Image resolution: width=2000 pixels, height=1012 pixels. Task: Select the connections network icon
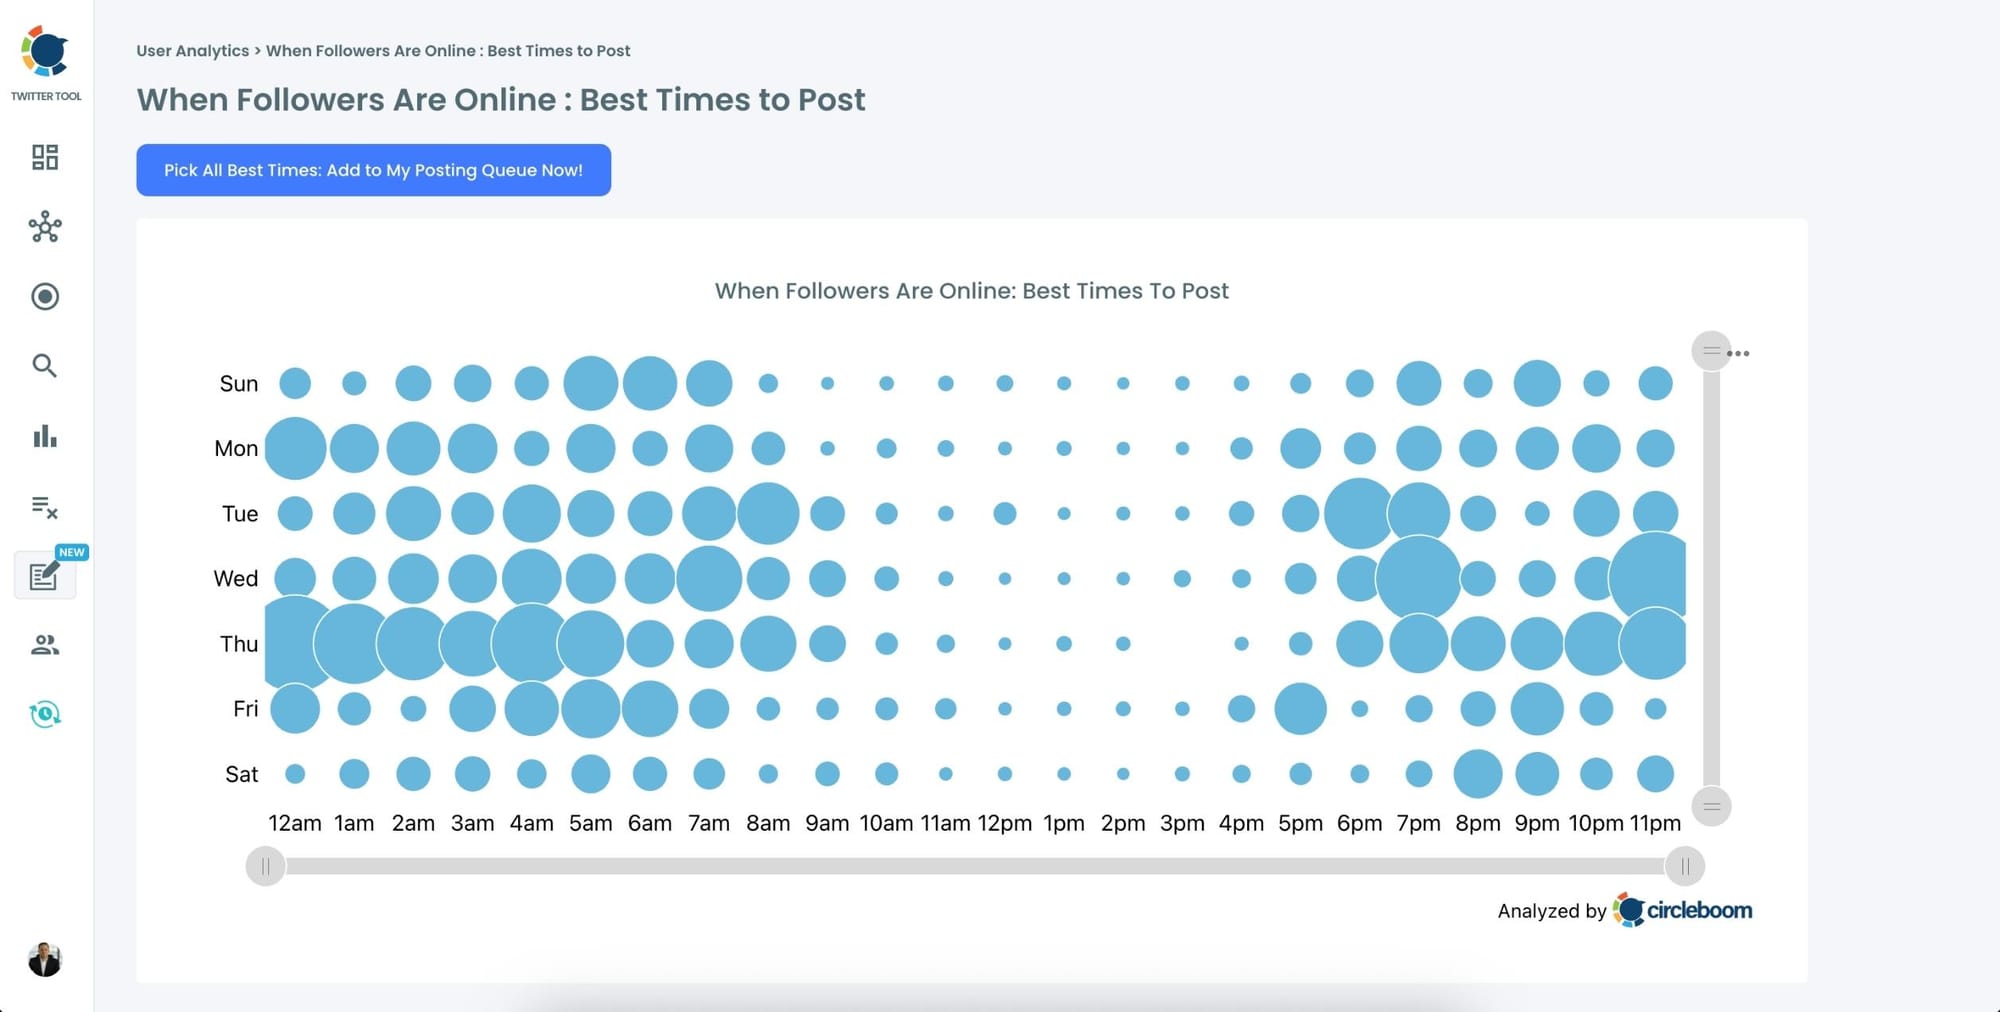[x=44, y=227]
